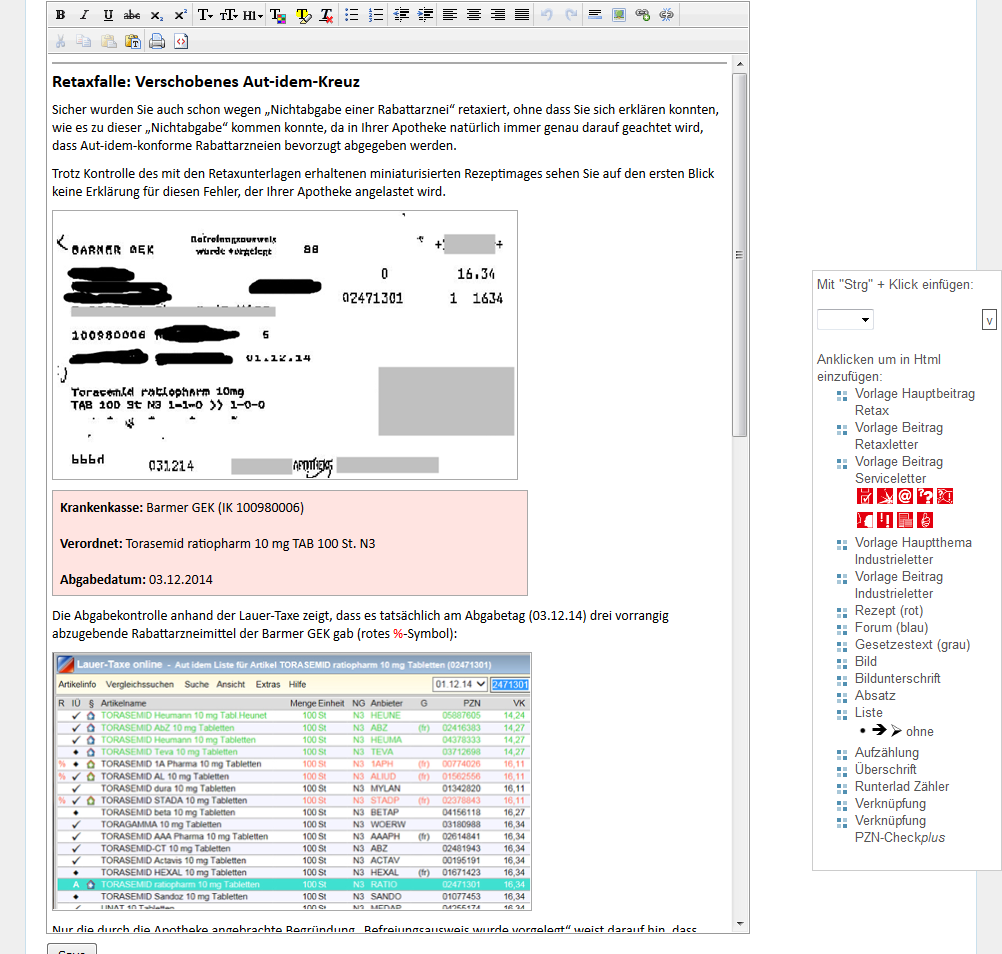Toggle italic text formatting

click(83, 15)
